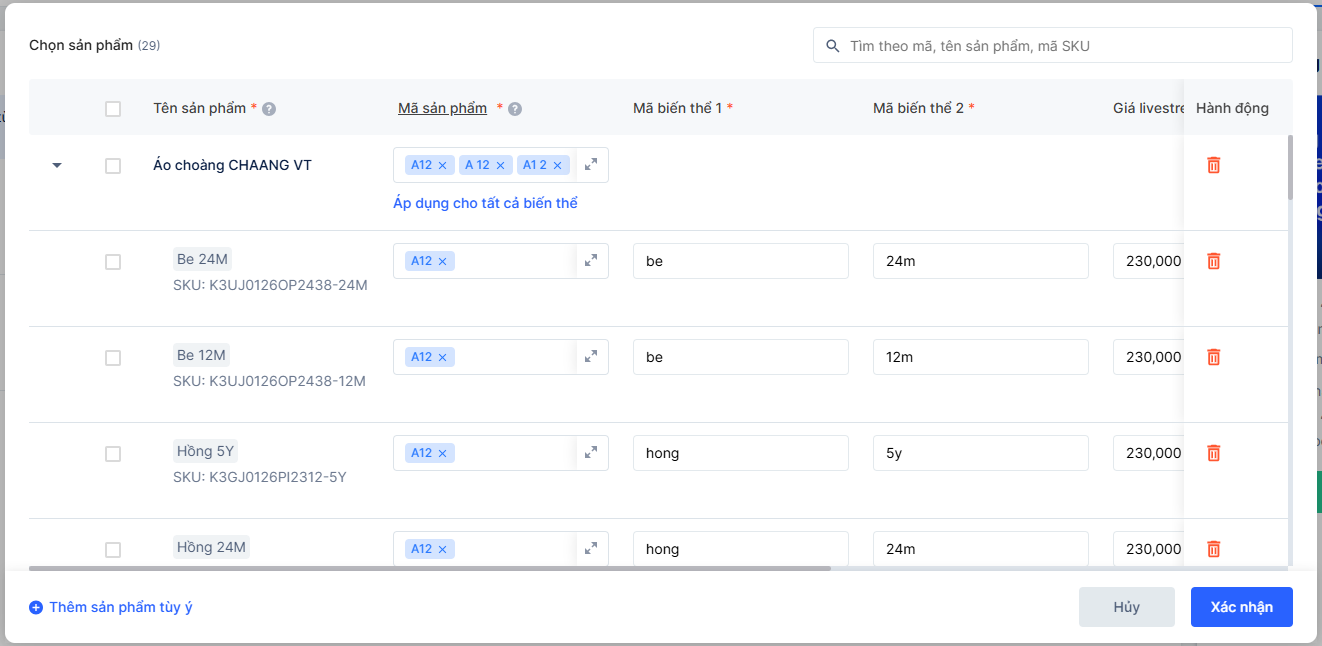Delete the Be 24M variant row
Image resolution: width=1322 pixels, height=646 pixels.
pos(1213,261)
